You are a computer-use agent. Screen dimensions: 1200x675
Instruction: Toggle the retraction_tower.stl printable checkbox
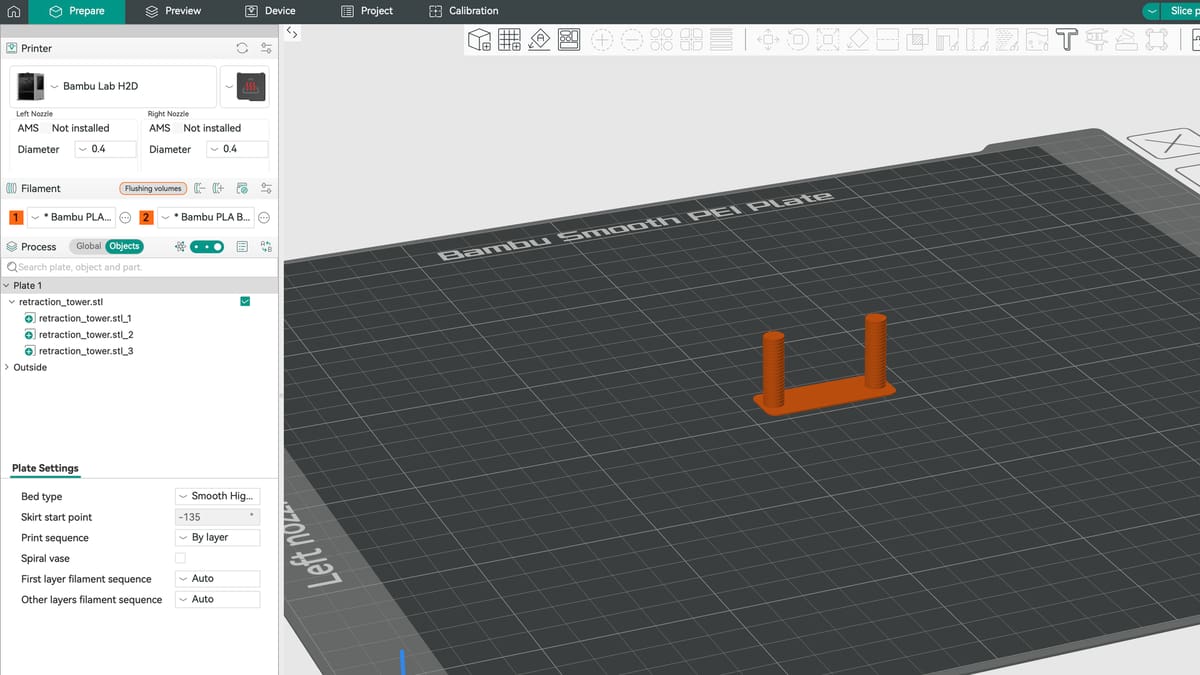[x=246, y=301]
